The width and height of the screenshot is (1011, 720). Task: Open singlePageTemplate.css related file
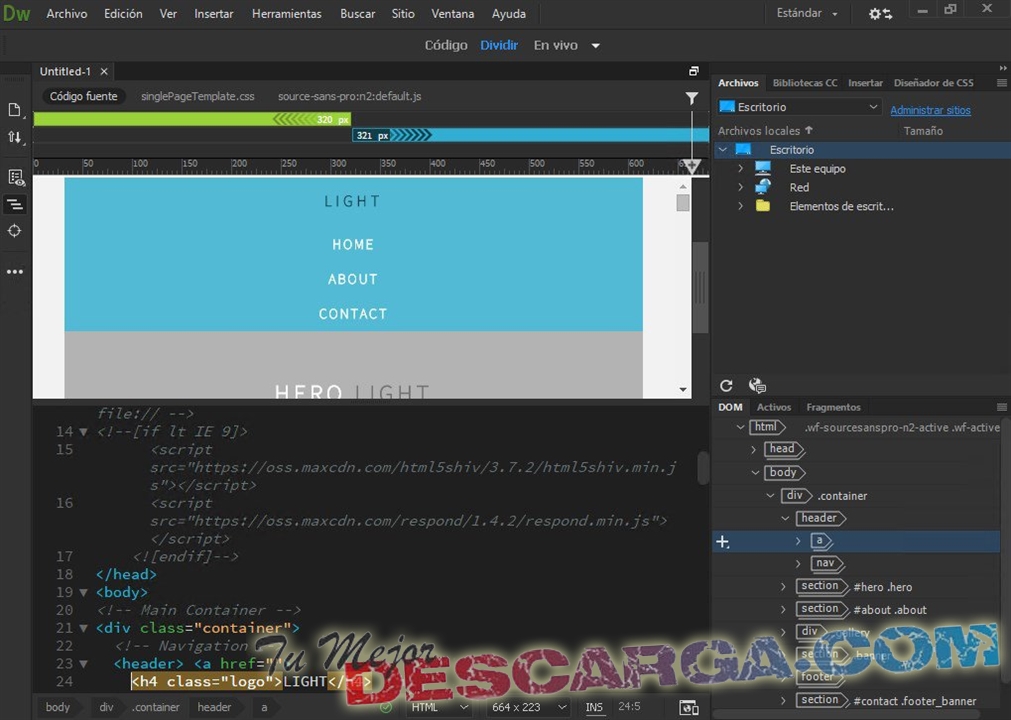tap(198, 96)
